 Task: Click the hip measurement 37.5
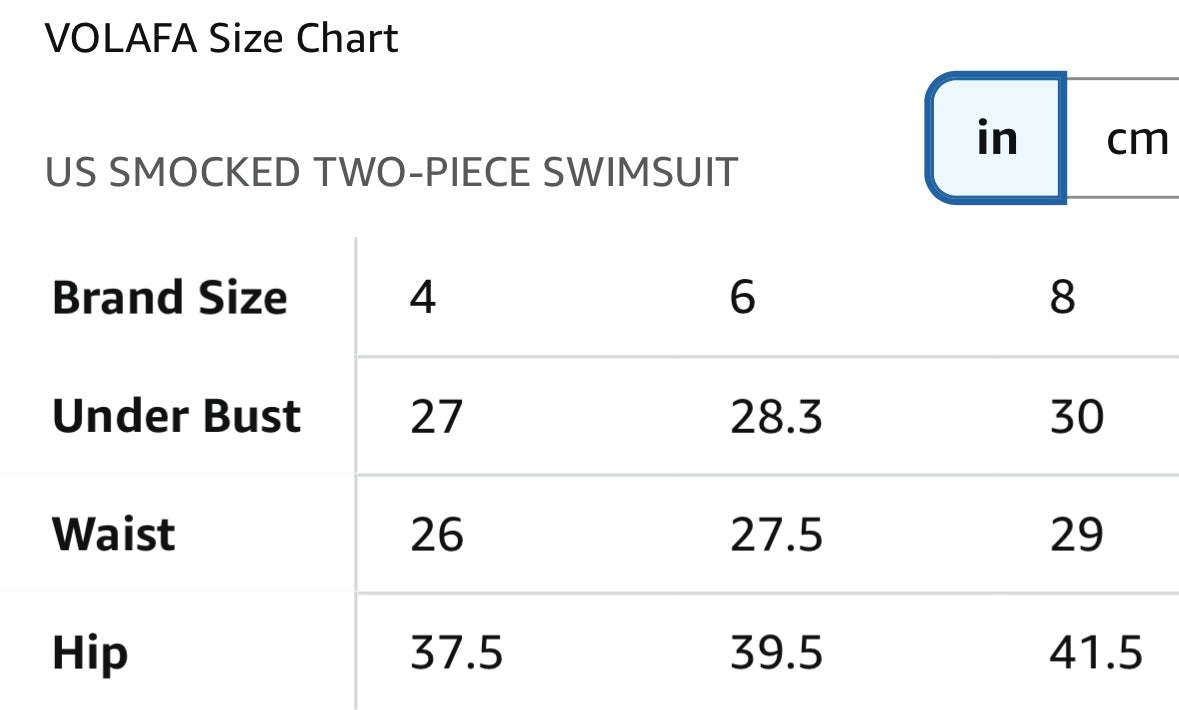tap(456, 654)
